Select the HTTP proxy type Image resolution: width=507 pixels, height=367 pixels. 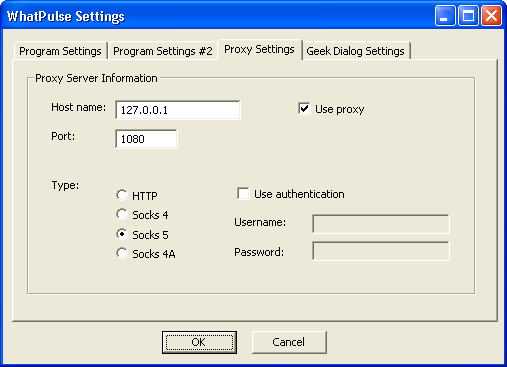(x=122, y=195)
